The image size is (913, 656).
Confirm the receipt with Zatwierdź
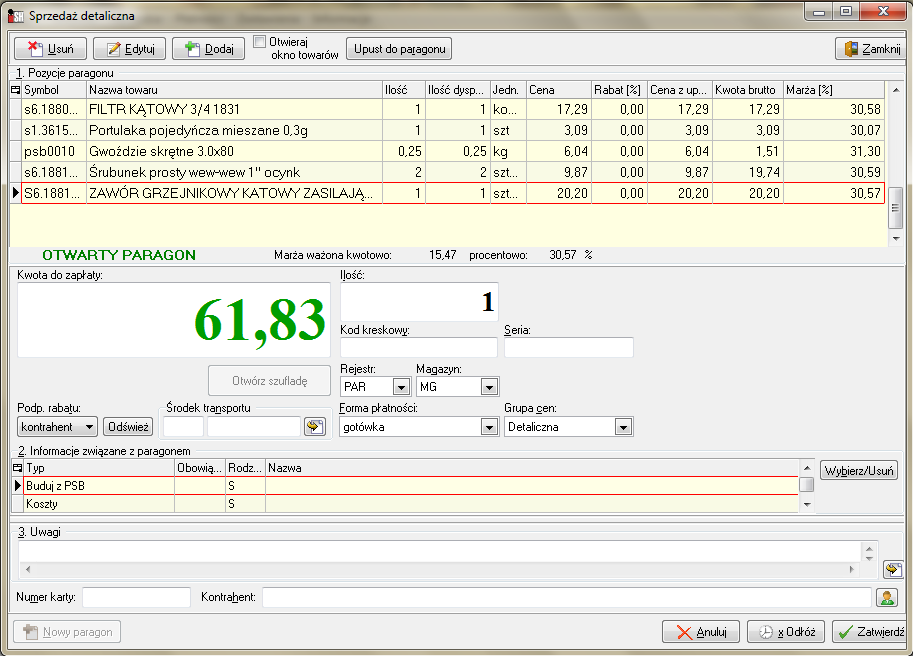point(870,632)
